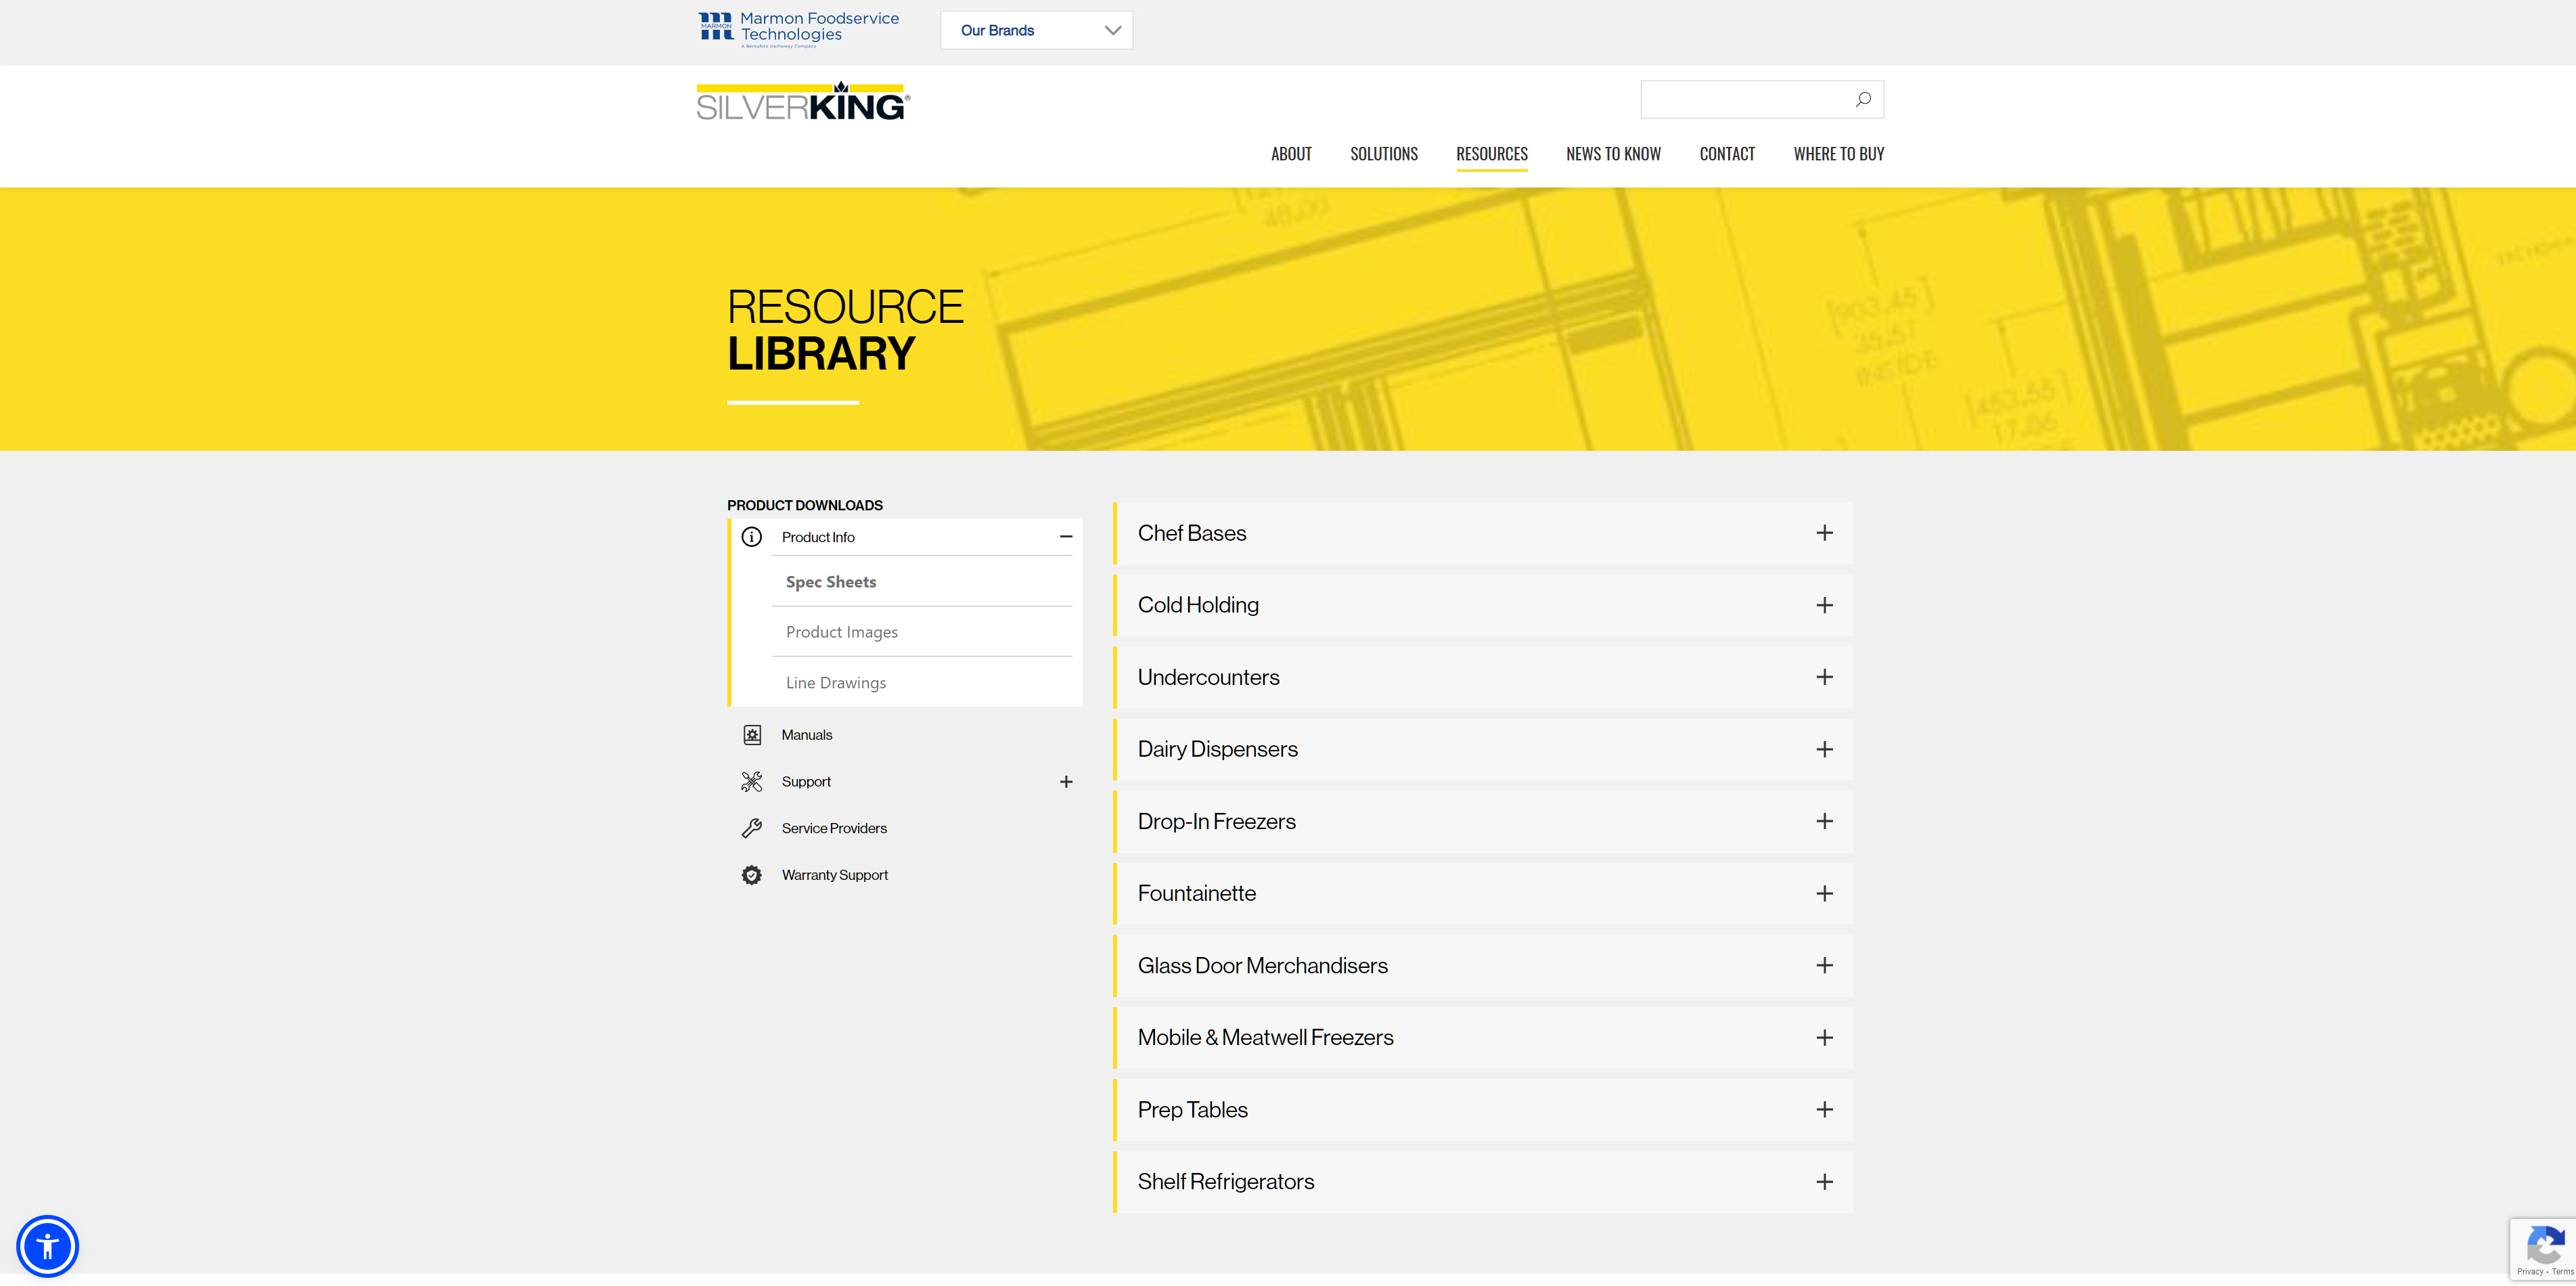Click the Manuals gear-document icon

[x=752, y=735]
